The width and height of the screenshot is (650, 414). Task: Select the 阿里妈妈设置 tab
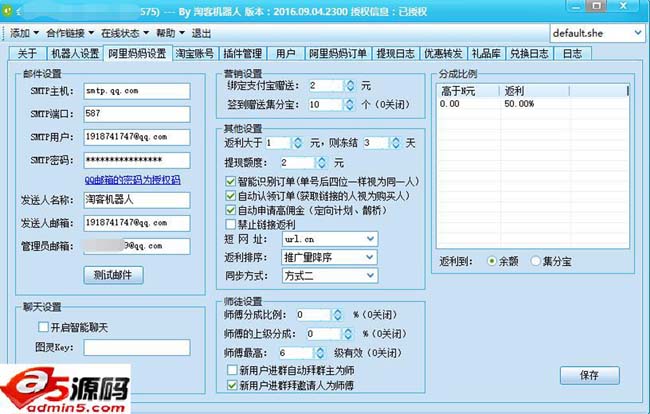(x=137, y=53)
